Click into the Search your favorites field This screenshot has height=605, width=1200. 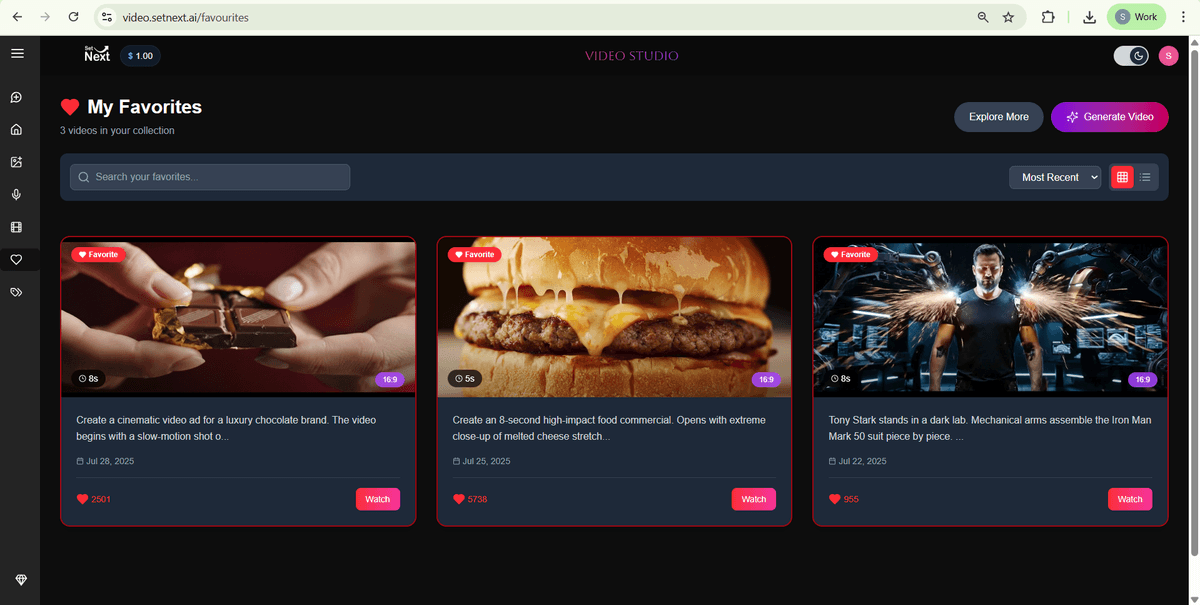tap(210, 177)
